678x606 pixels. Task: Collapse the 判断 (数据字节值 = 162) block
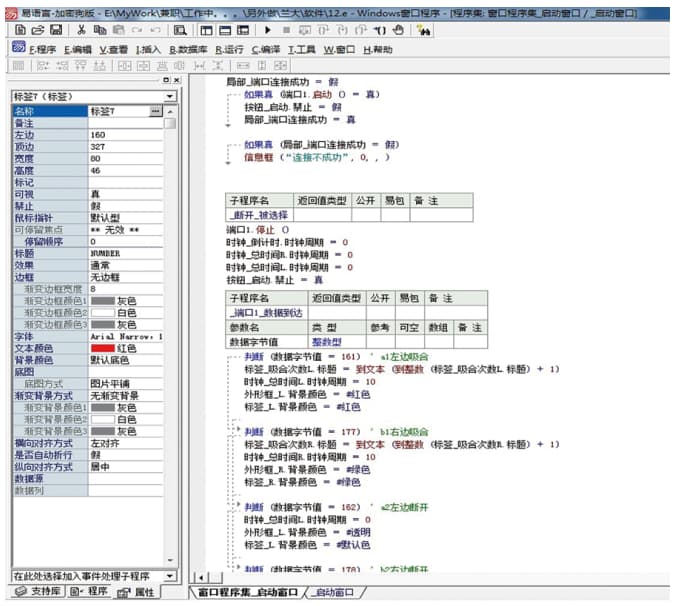[x=237, y=505]
